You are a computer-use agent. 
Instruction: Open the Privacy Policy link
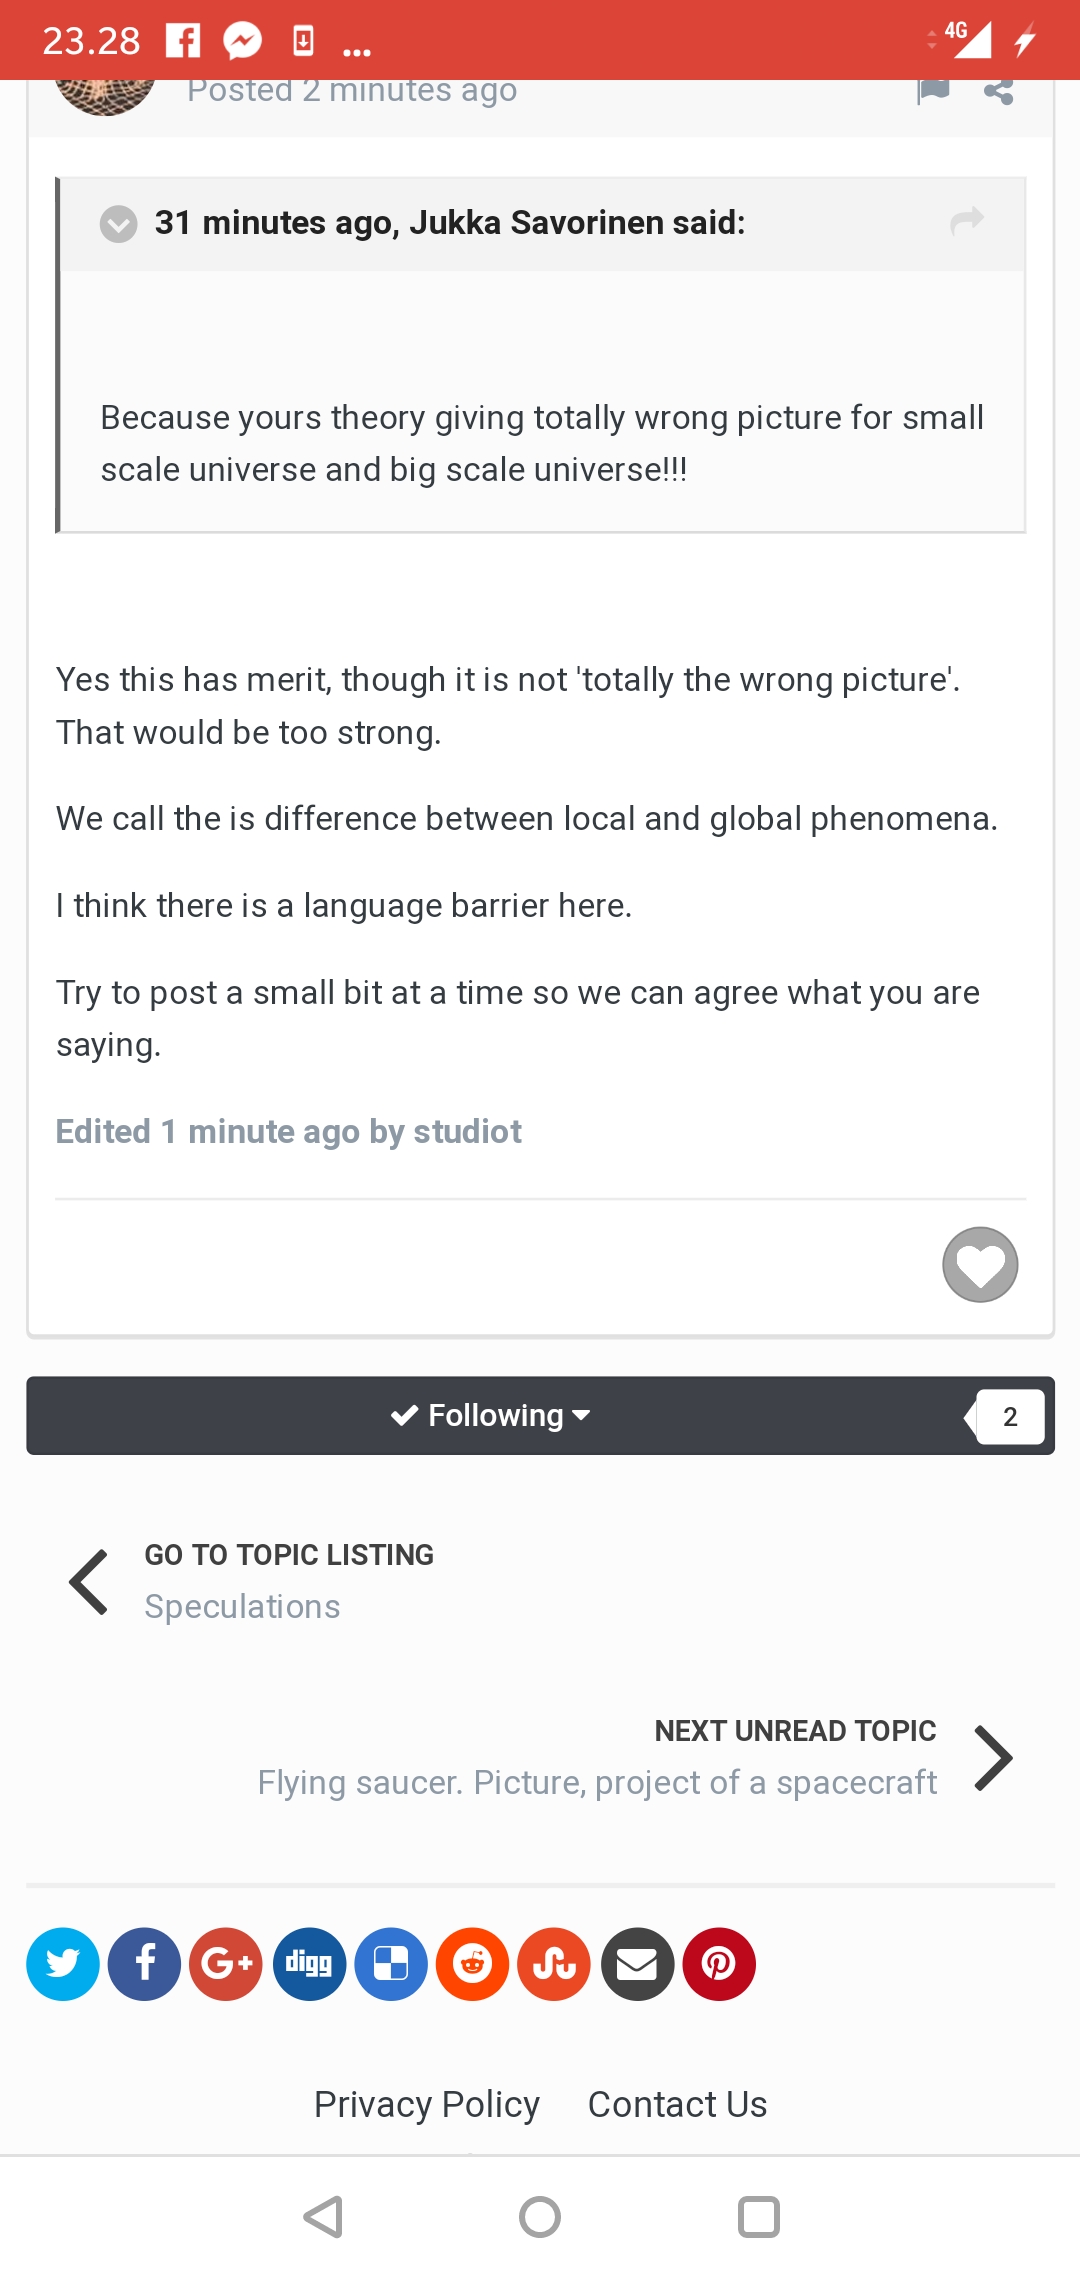click(x=427, y=2104)
